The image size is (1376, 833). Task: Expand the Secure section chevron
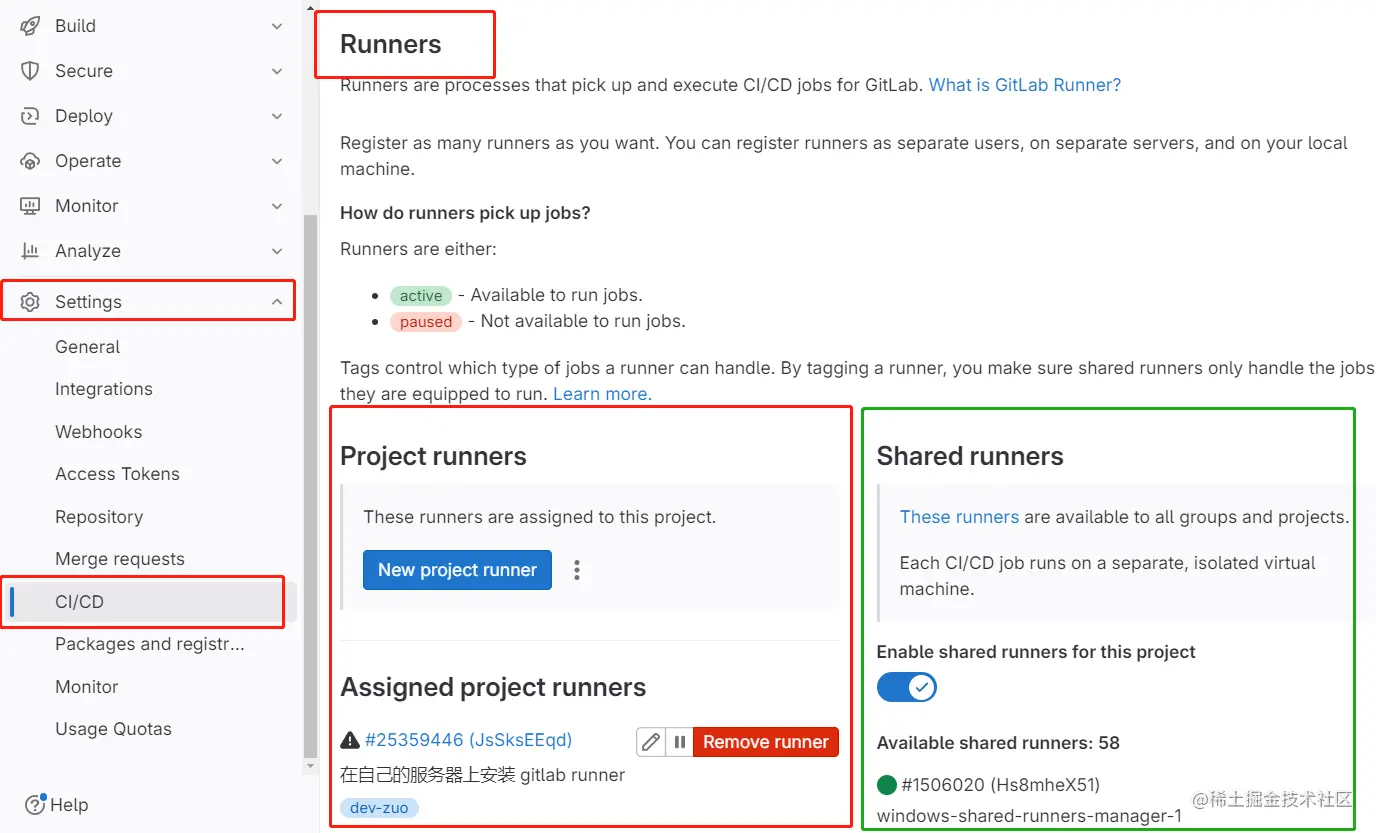(x=277, y=71)
